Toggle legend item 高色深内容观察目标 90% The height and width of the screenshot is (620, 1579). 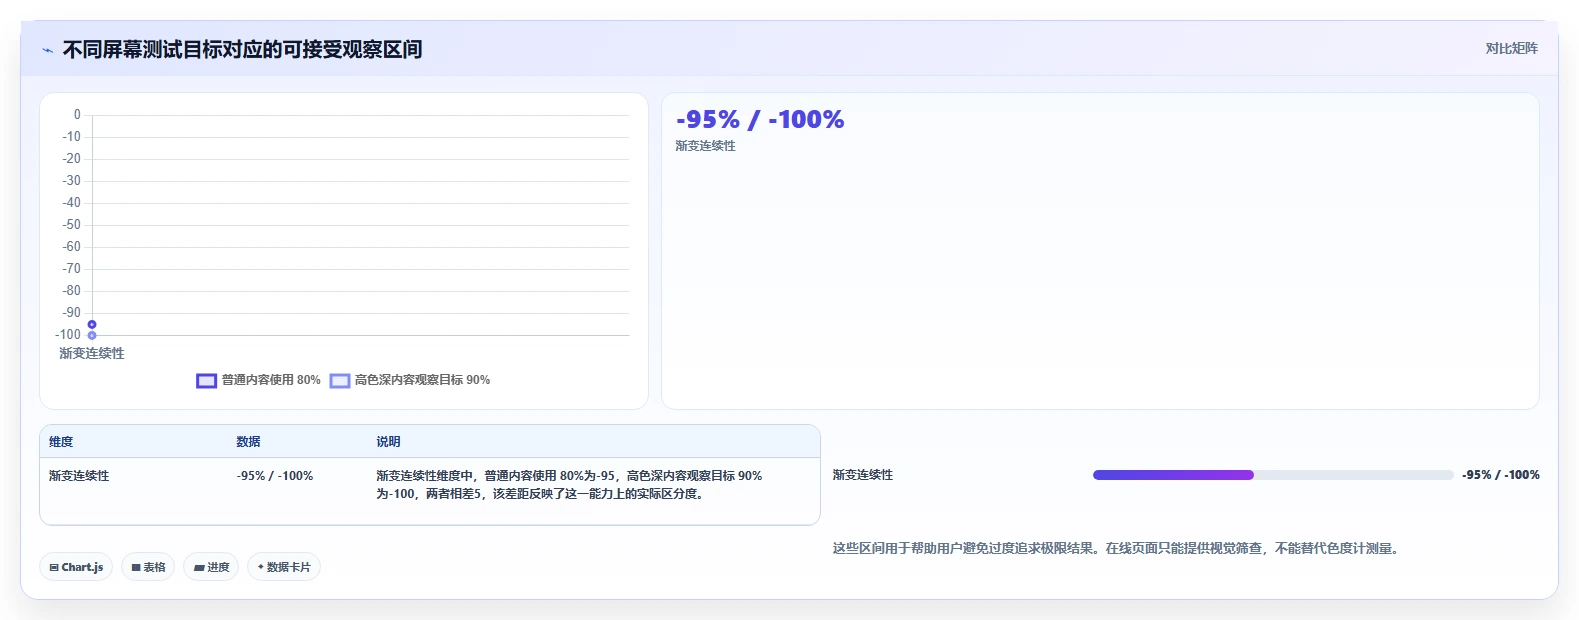pos(410,380)
